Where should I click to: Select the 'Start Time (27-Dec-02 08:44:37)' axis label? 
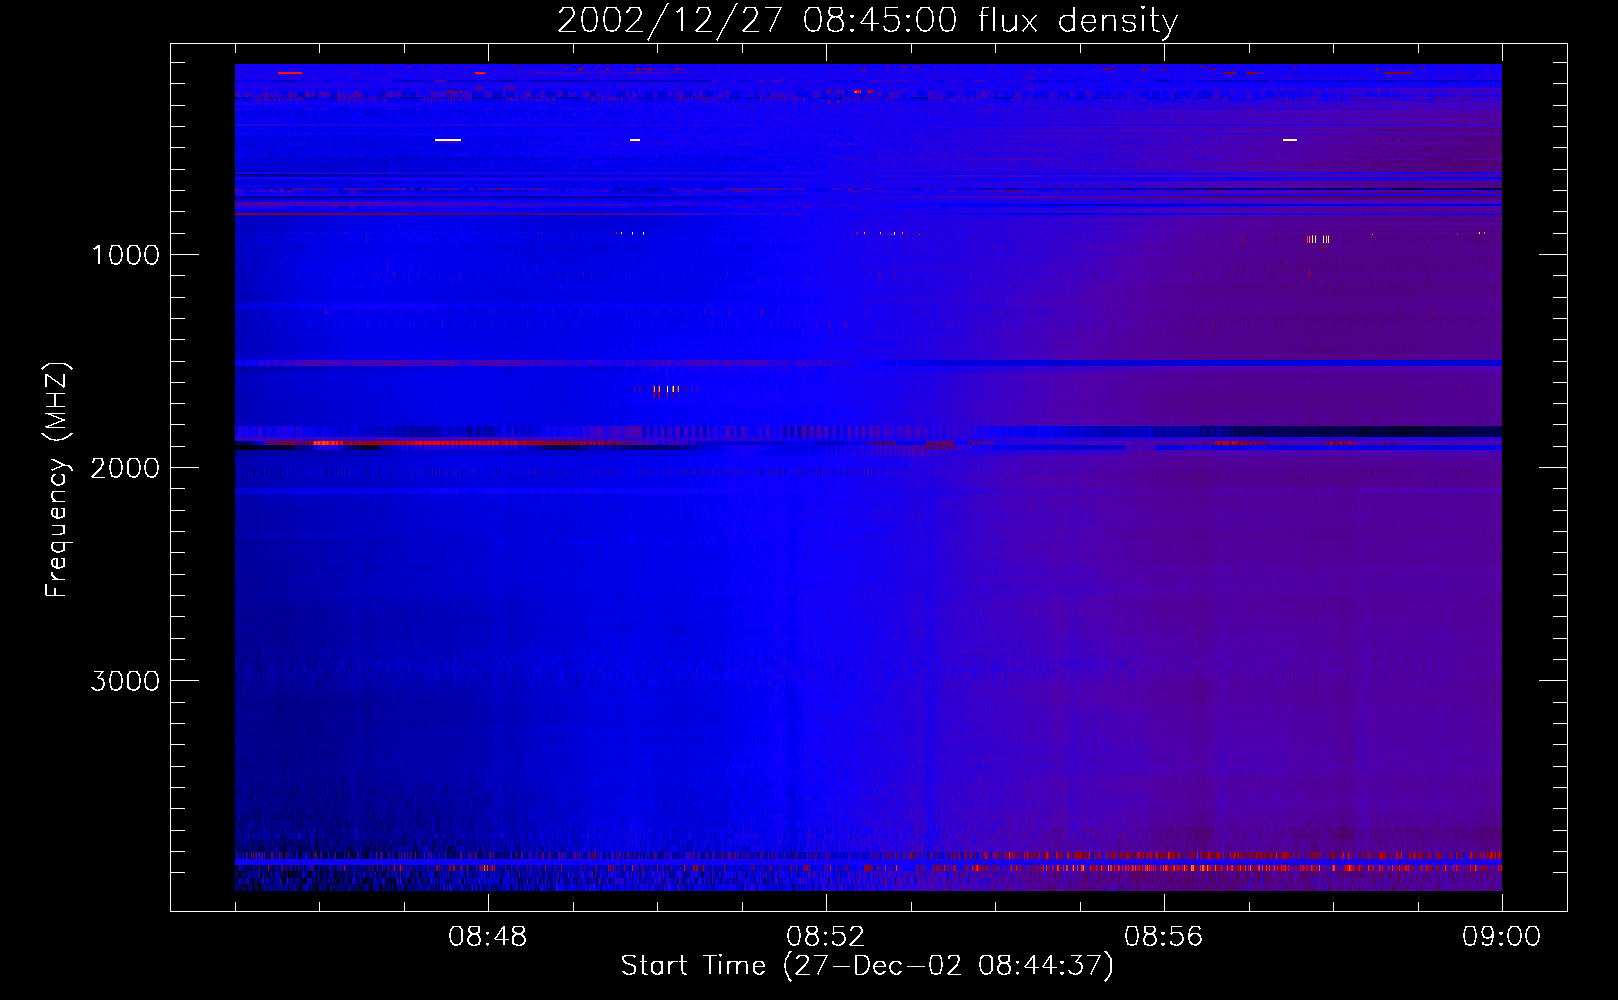867,966
